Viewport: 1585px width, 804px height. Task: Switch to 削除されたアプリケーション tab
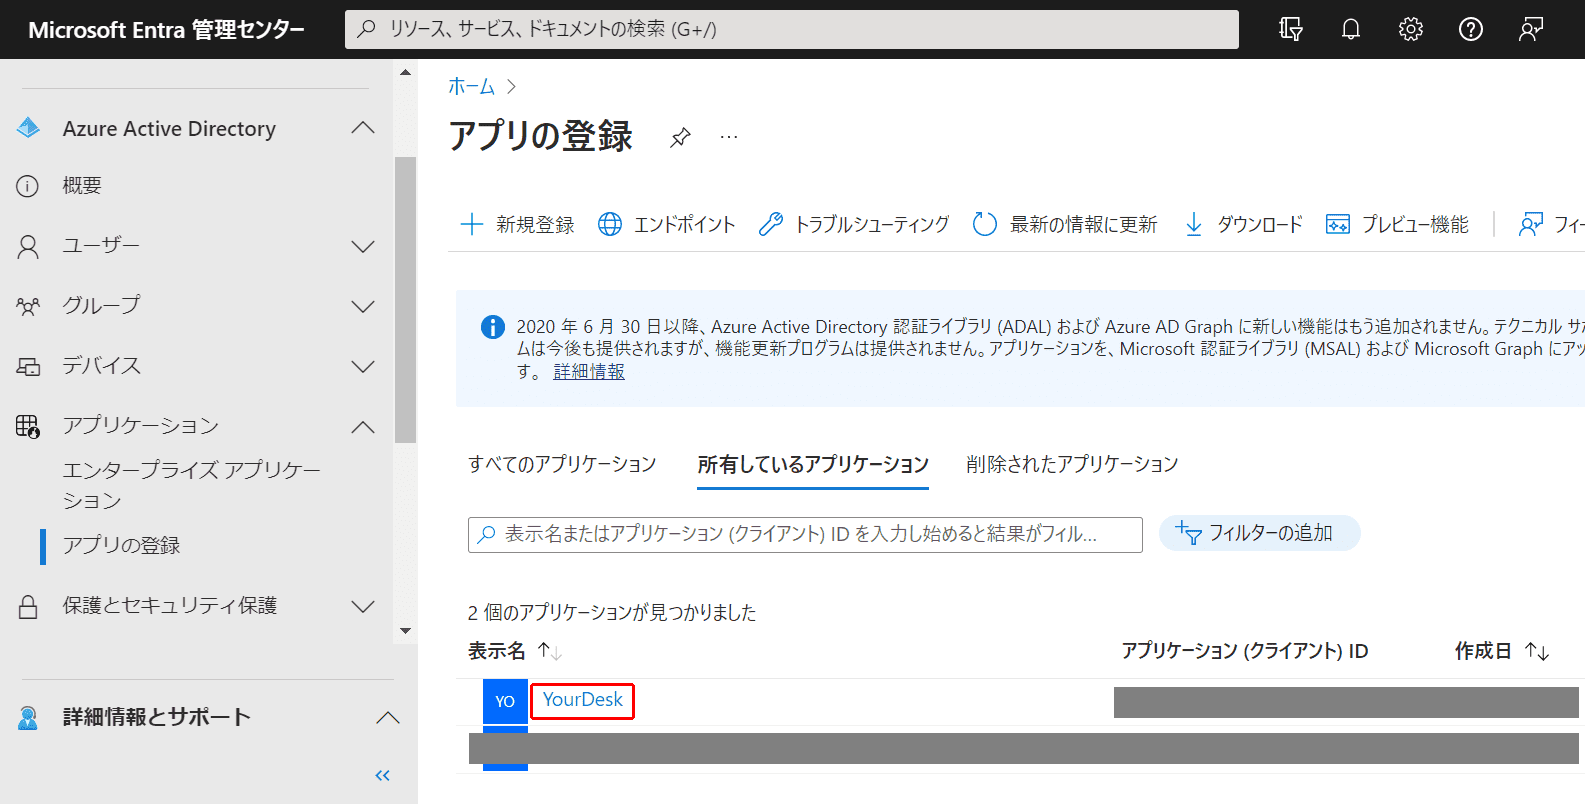[x=1072, y=464]
